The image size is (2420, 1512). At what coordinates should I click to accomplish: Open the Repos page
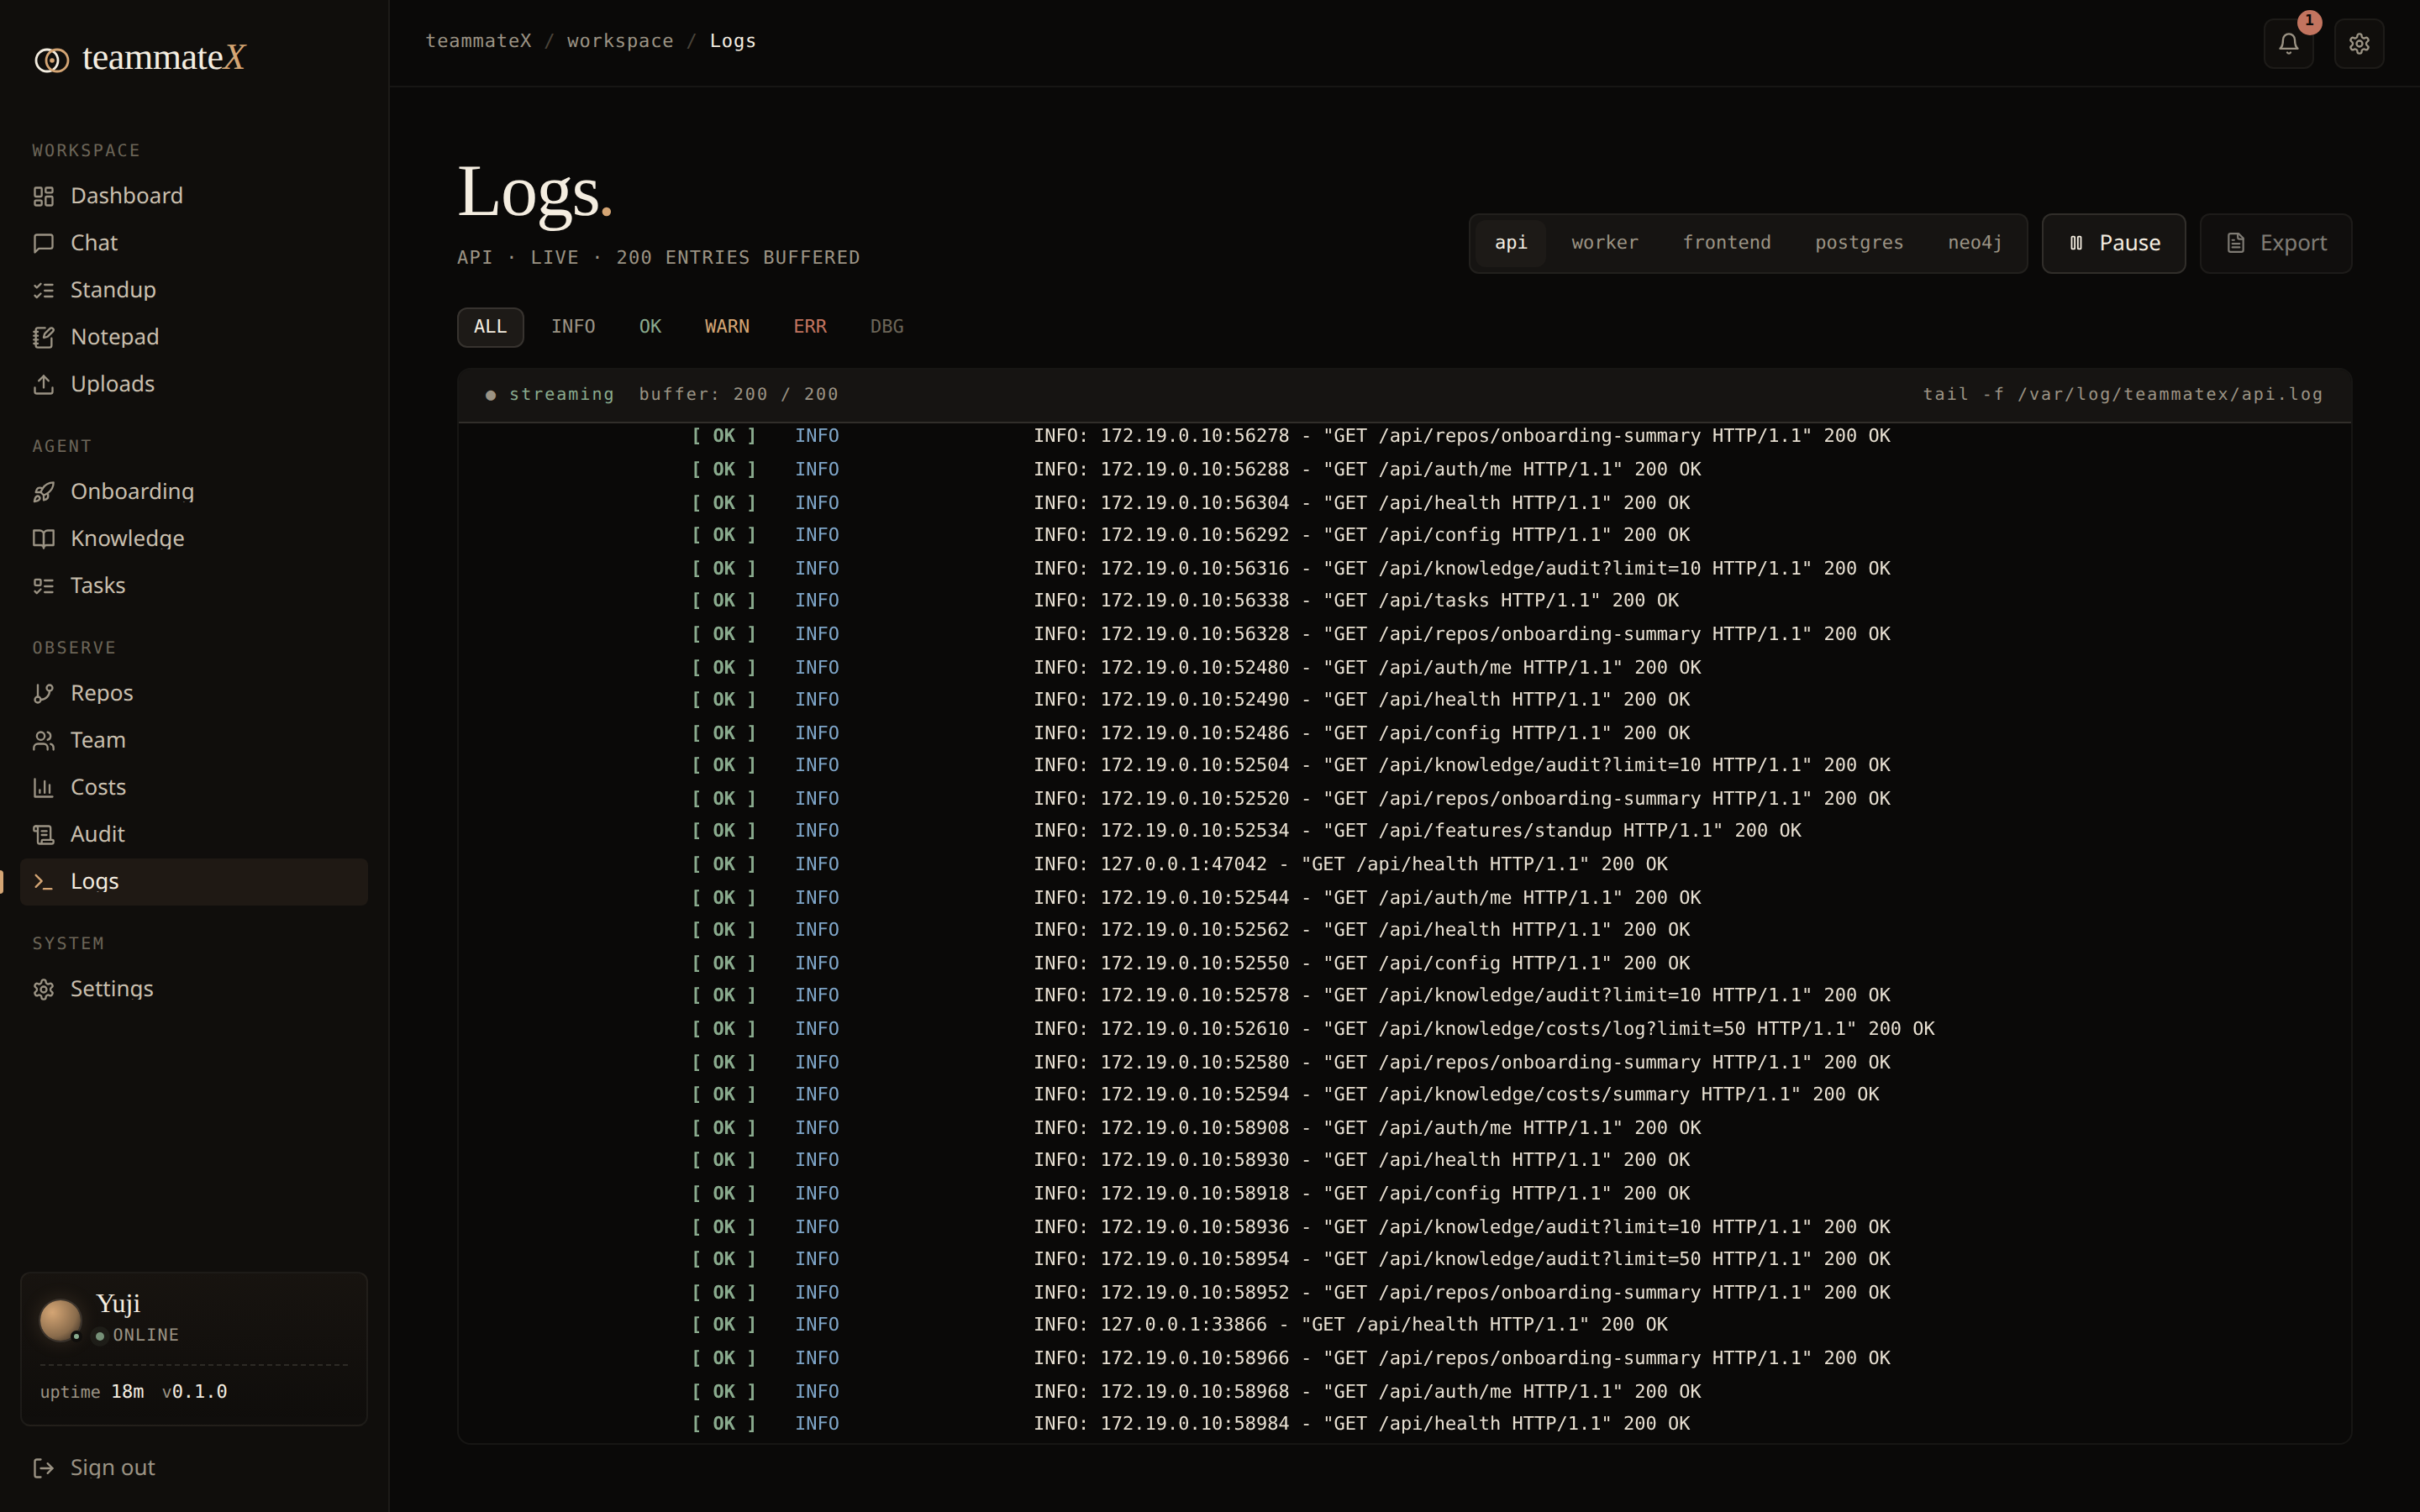194,693
